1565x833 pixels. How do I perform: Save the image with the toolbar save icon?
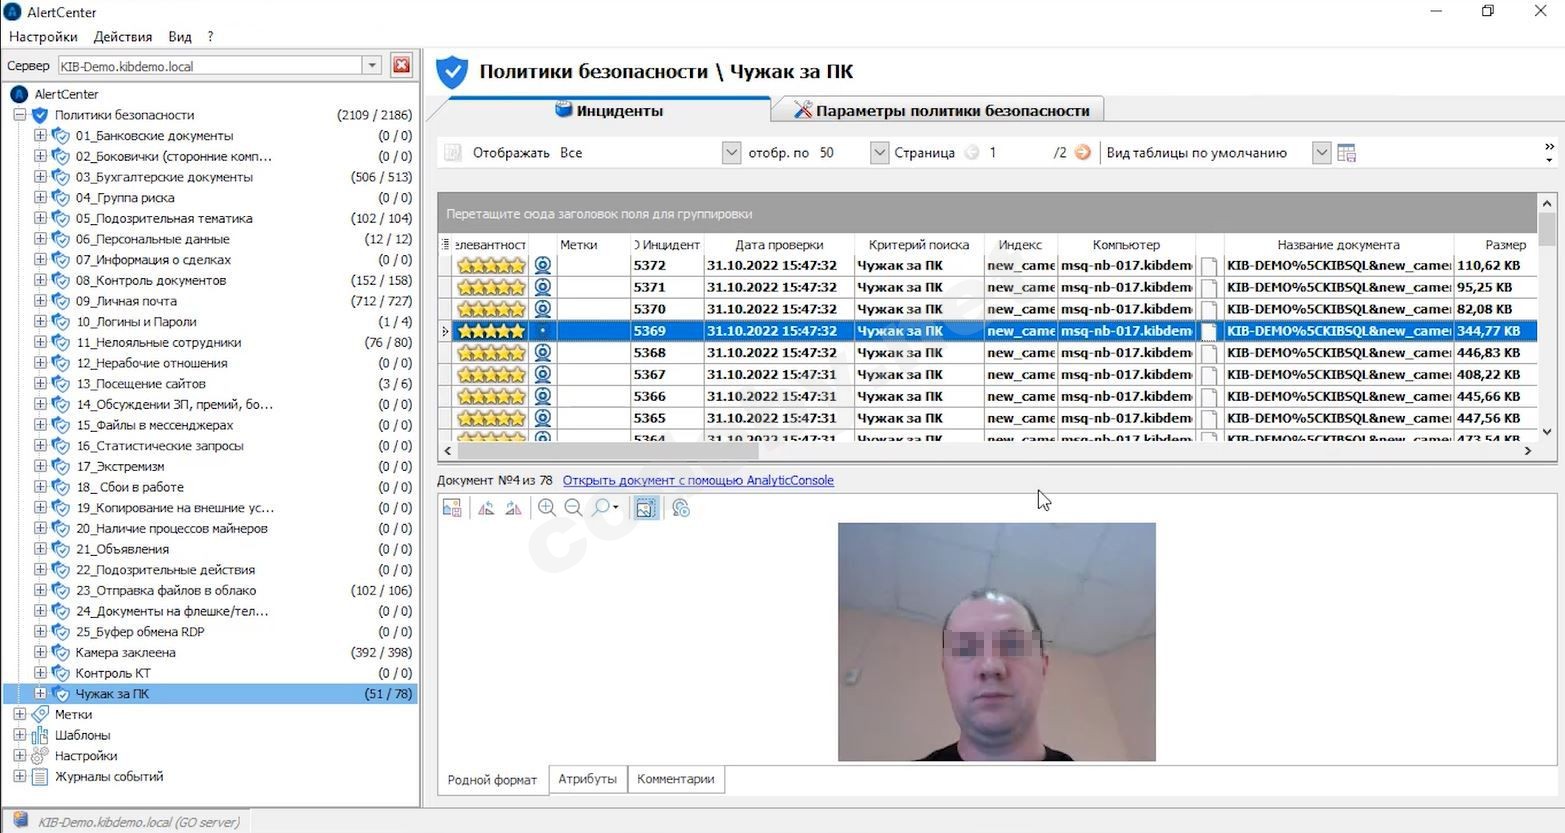click(452, 508)
